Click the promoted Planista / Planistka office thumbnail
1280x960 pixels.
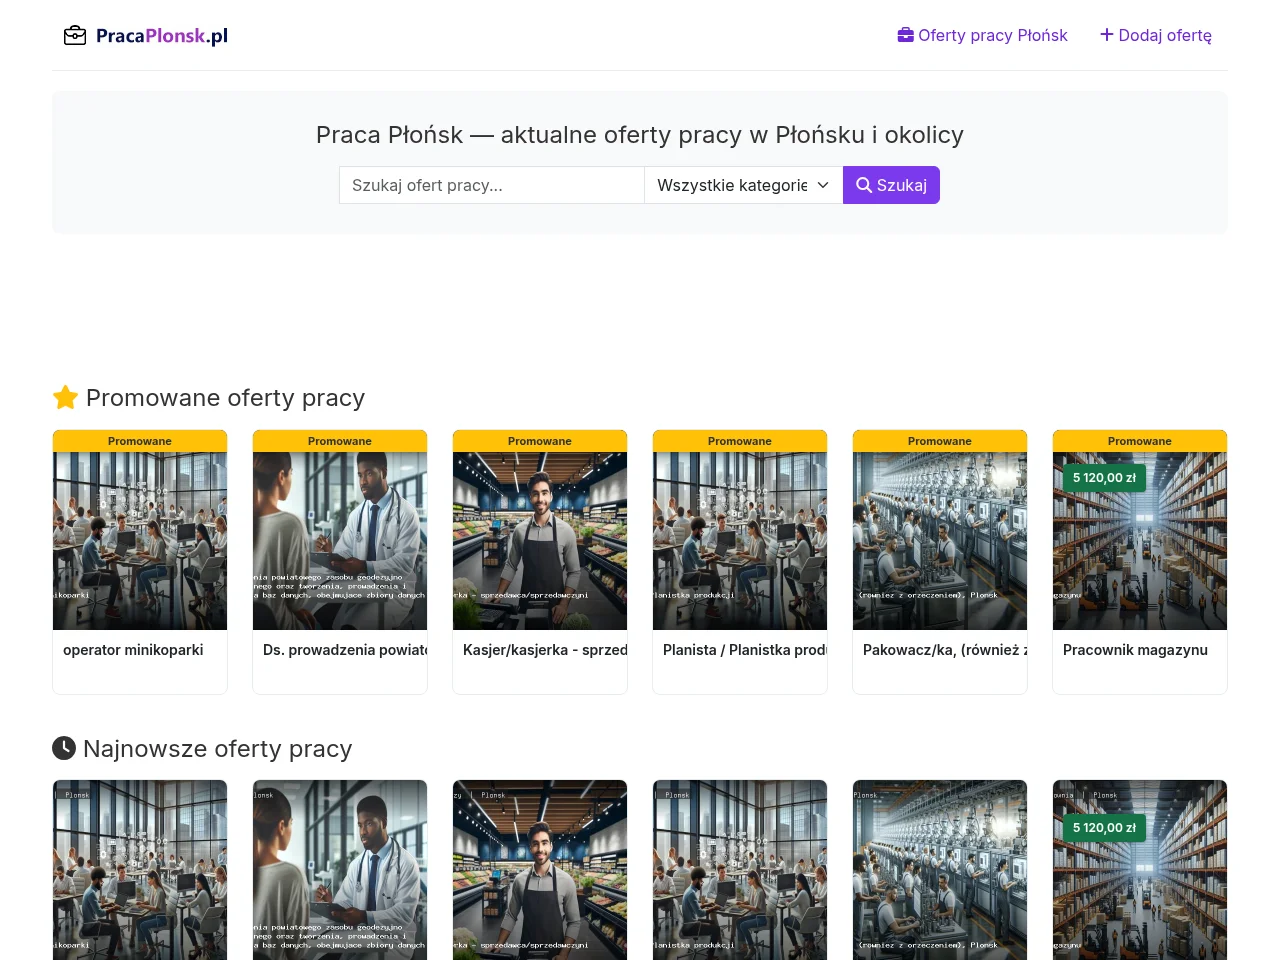pos(740,541)
